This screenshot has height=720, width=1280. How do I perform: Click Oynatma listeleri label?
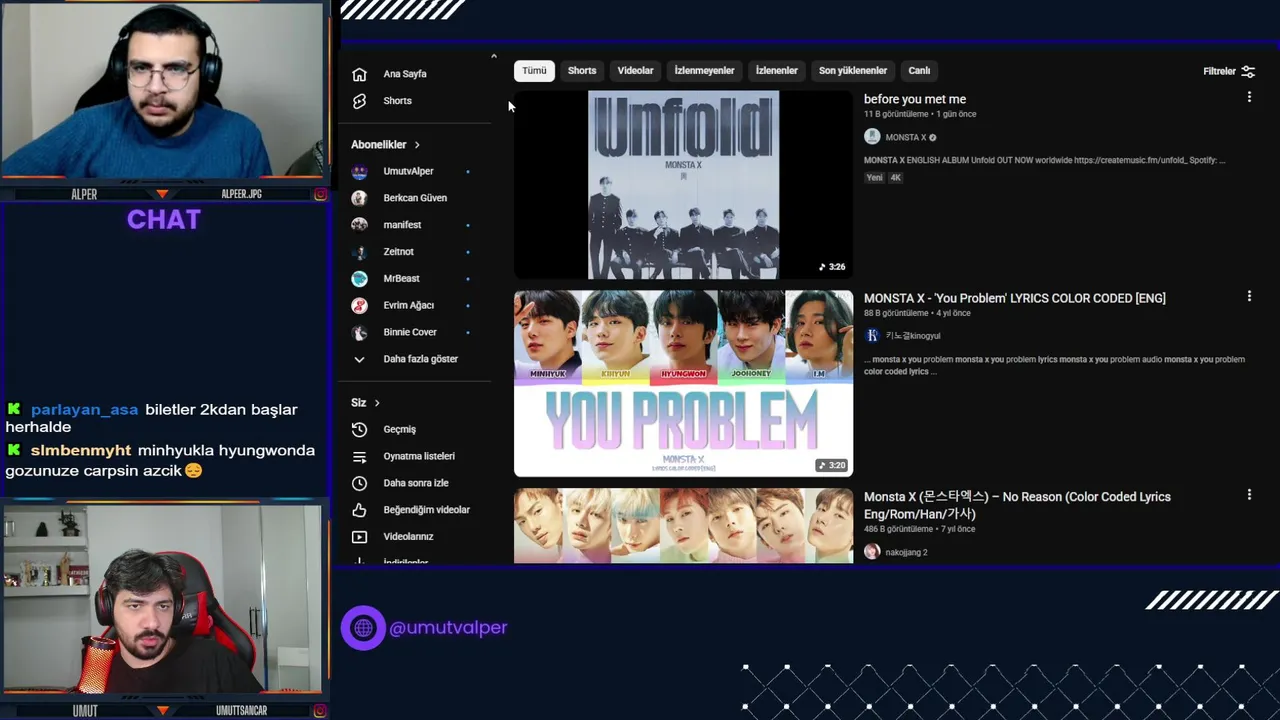coord(419,457)
